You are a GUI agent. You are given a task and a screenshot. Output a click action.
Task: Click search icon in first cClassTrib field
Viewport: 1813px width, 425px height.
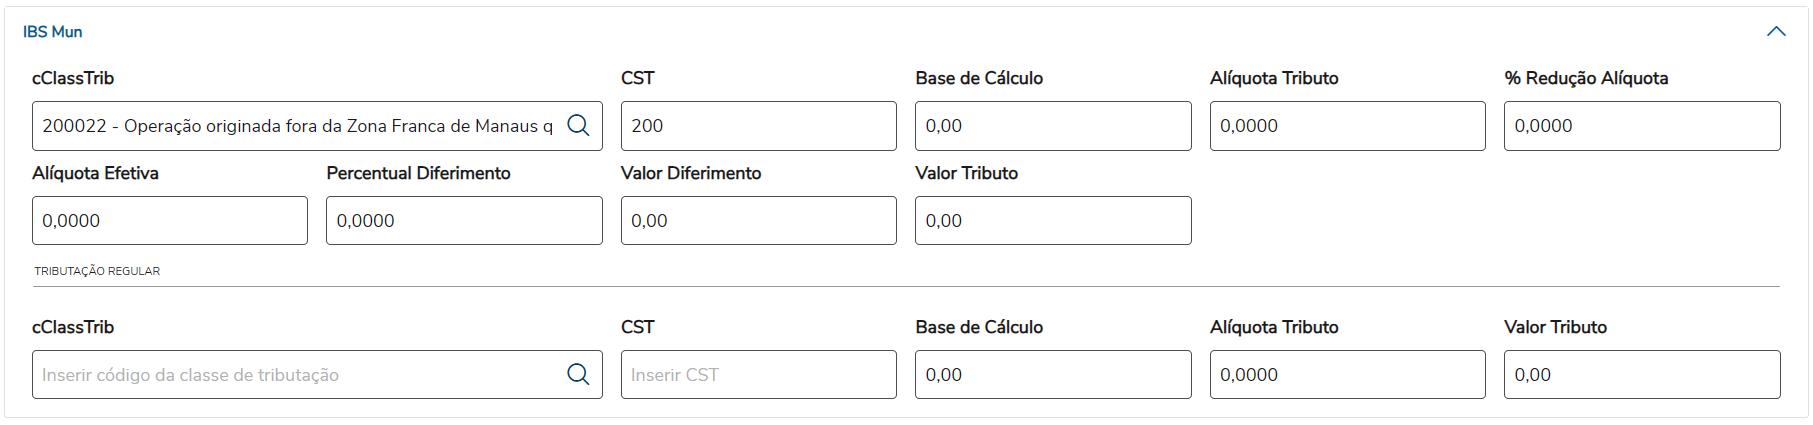coord(578,125)
